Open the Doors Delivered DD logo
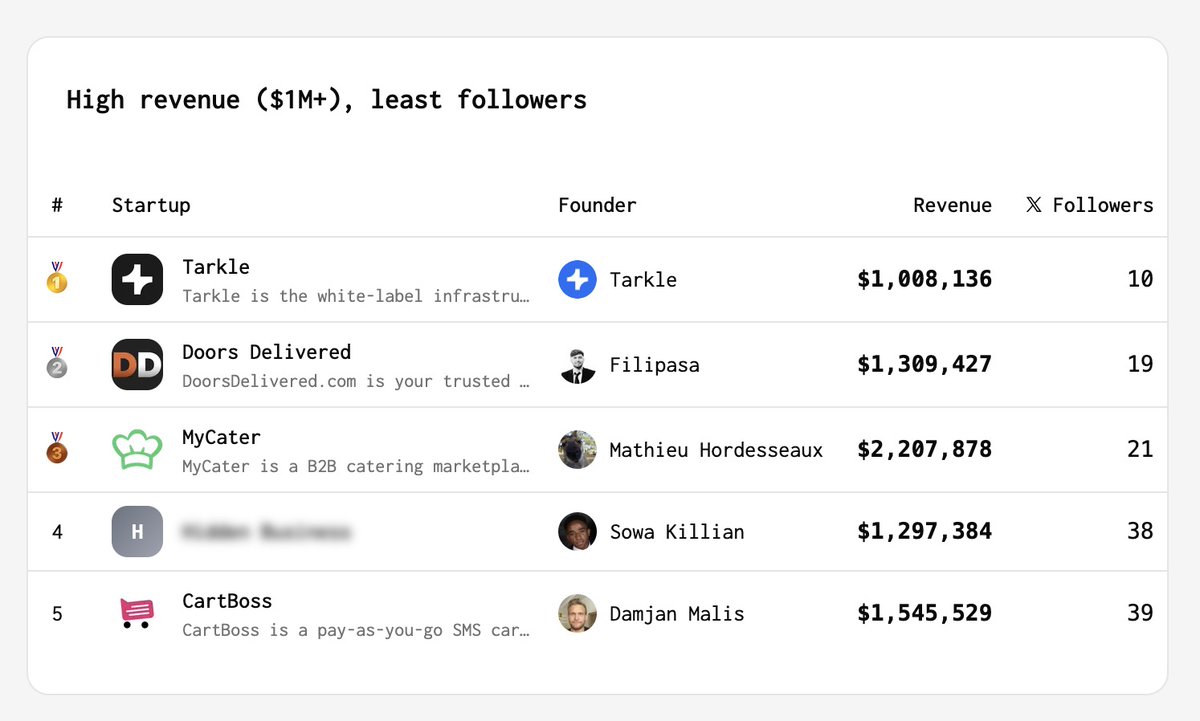This screenshot has height=721, width=1200. (x=137, y=365)
